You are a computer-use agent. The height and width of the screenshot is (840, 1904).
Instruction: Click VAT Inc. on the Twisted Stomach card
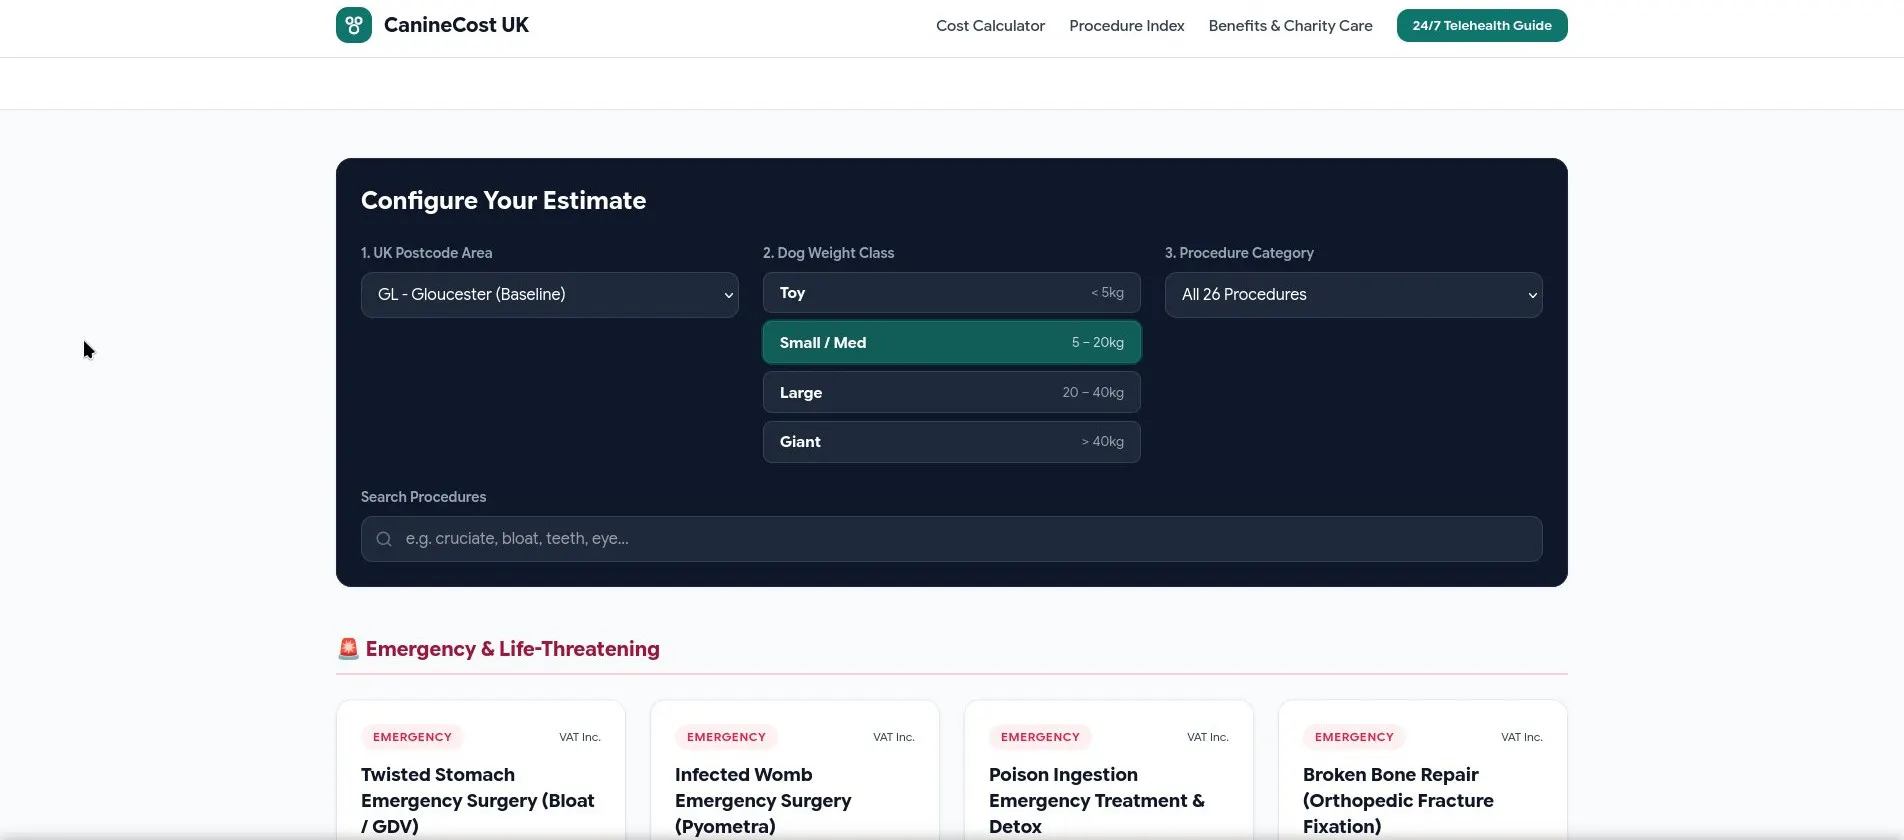pyautogui.click(x=580, y=737)
